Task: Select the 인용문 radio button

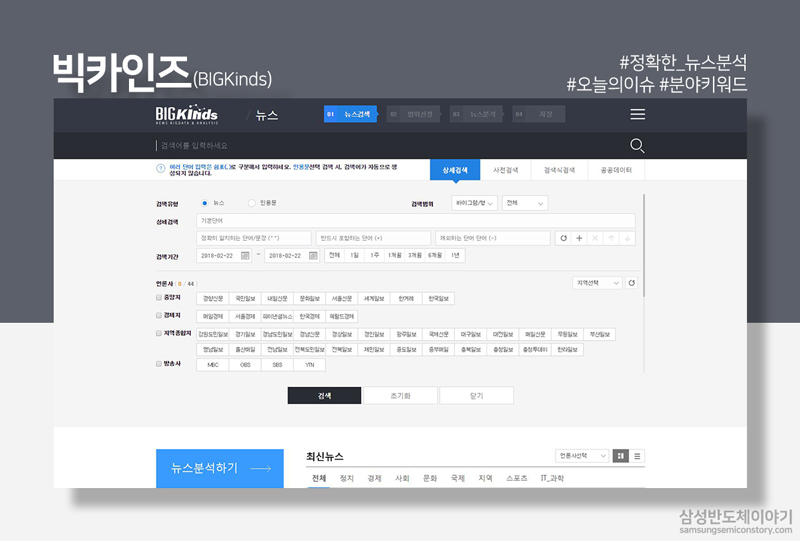Action: tap(251, 203)
